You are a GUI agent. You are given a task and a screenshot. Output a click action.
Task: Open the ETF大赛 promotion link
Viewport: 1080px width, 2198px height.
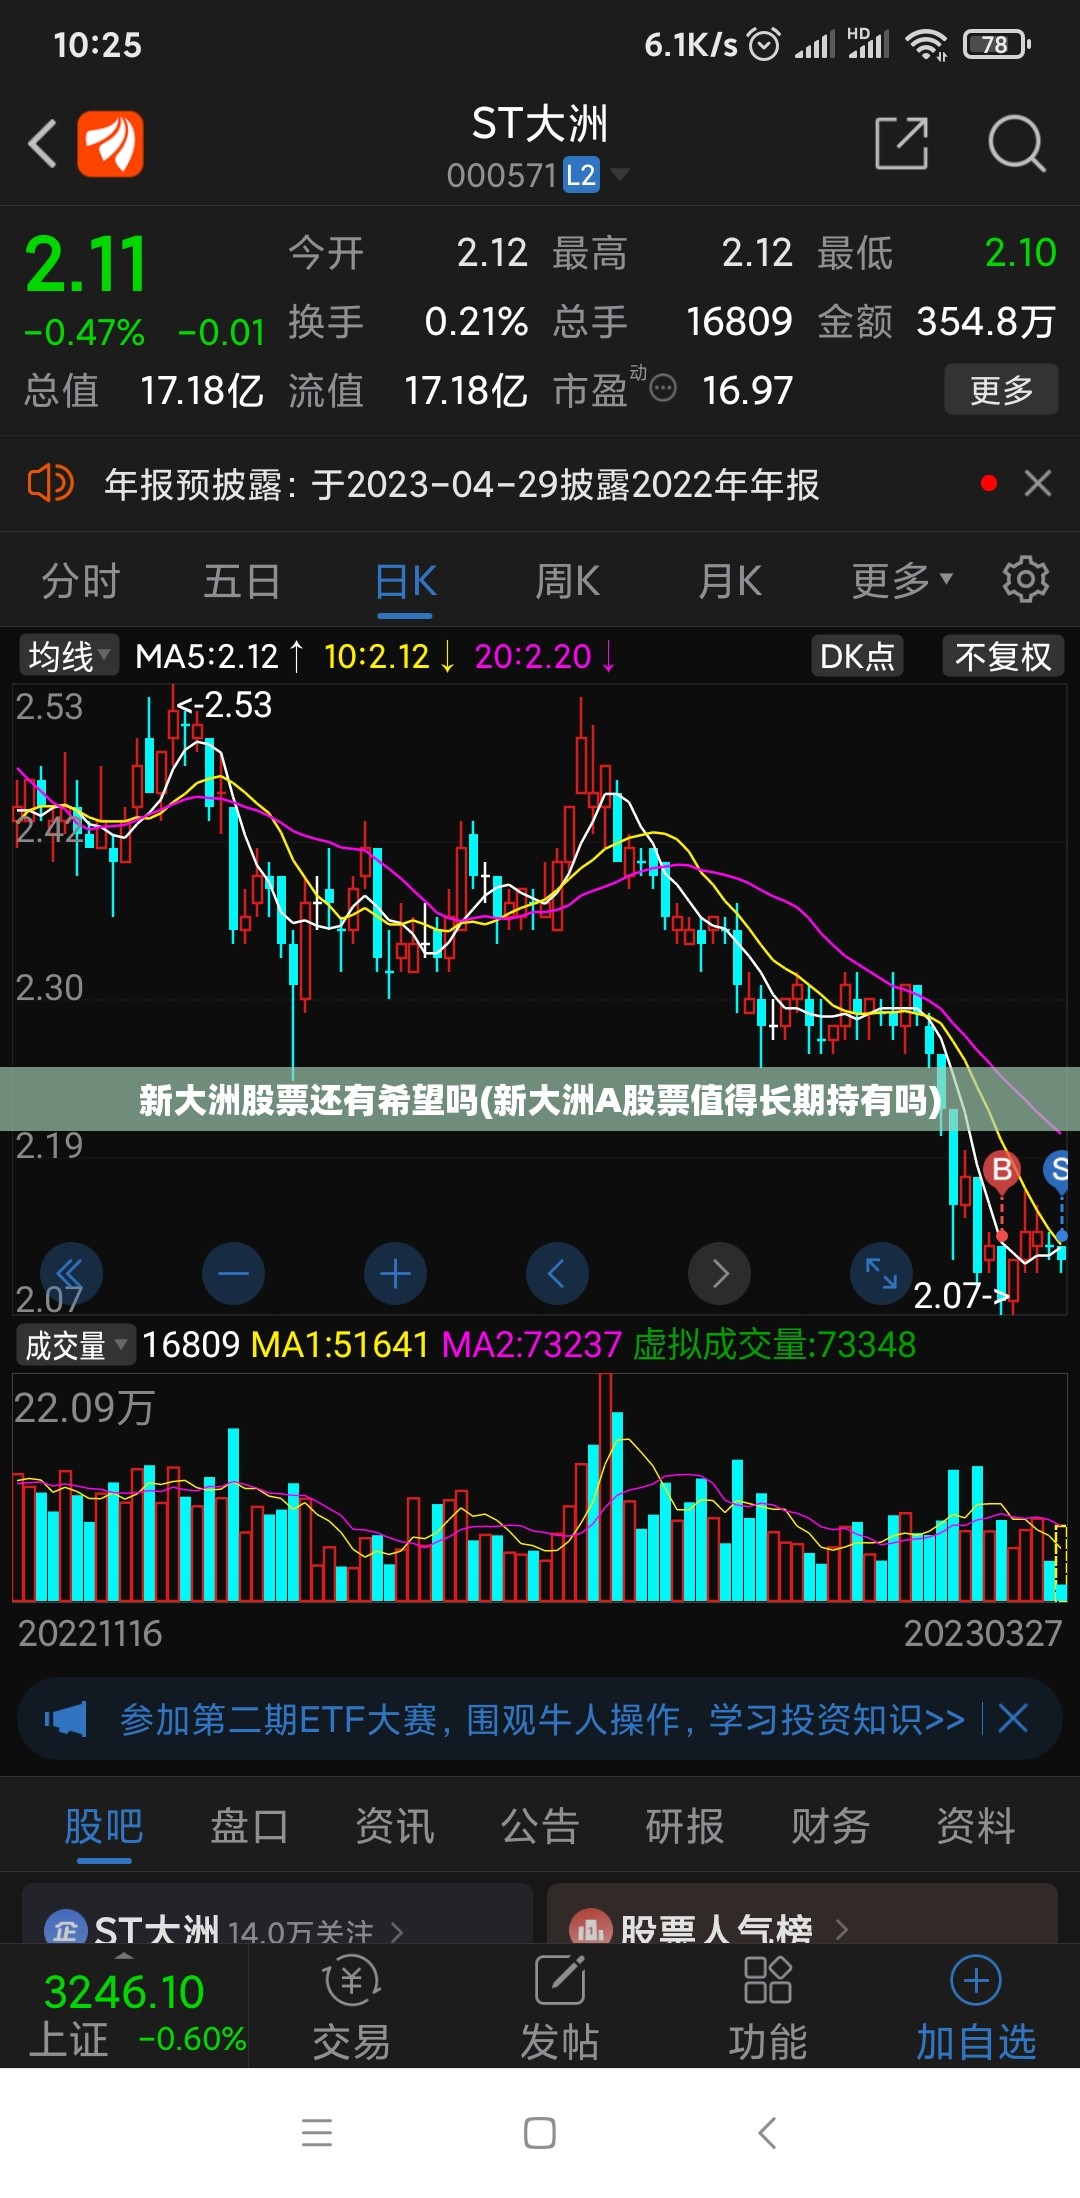click(x=542, y=1719)
